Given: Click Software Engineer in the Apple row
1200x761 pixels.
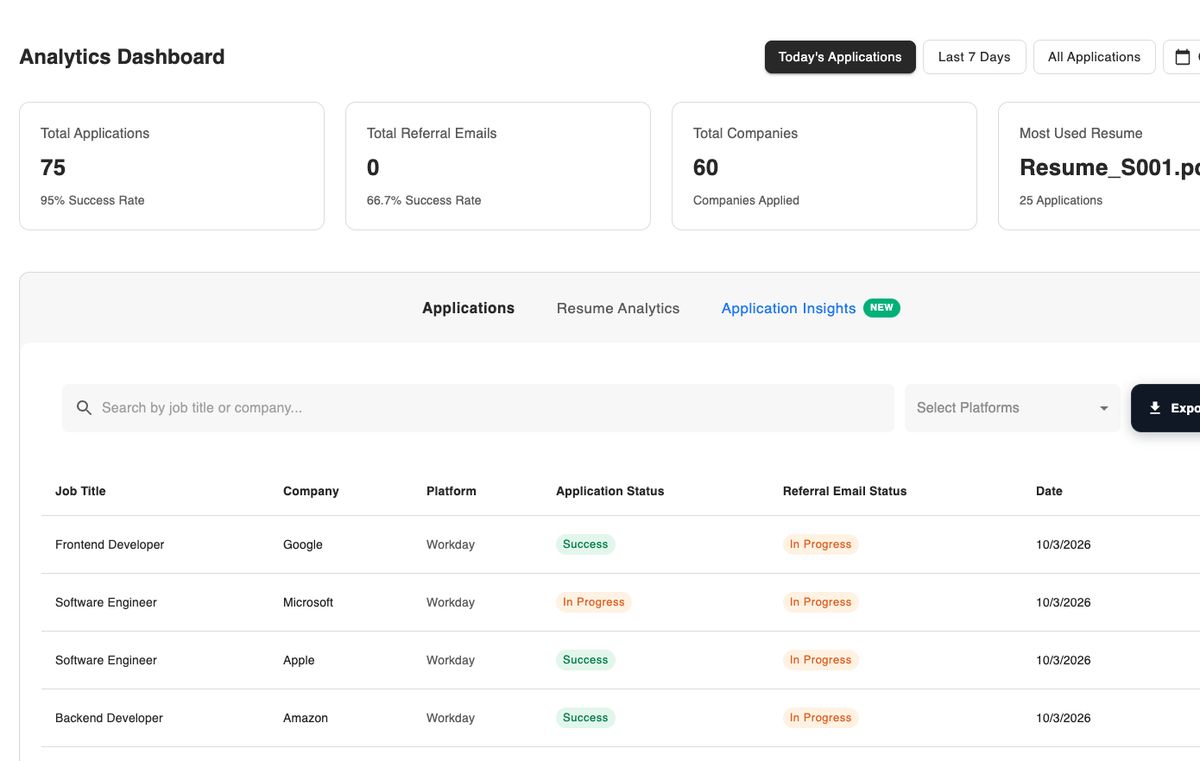Looking at the screenshot, I should tap(106, 660).
